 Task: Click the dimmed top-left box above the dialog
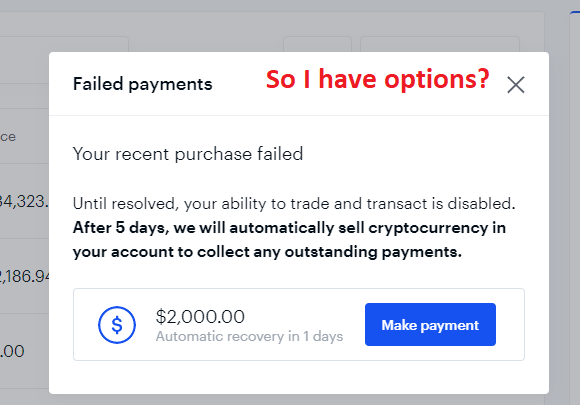[64, 44]
